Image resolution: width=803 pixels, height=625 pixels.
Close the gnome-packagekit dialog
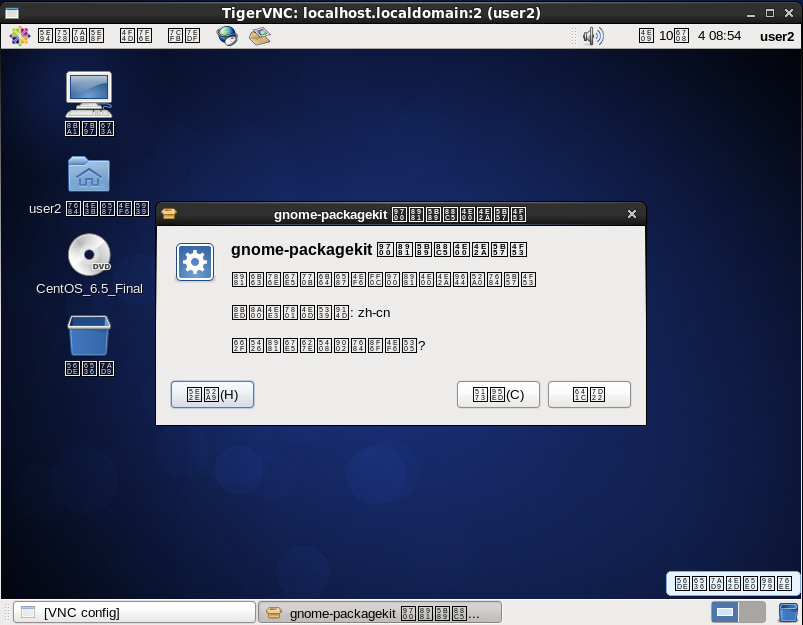[x=632, y=214]
